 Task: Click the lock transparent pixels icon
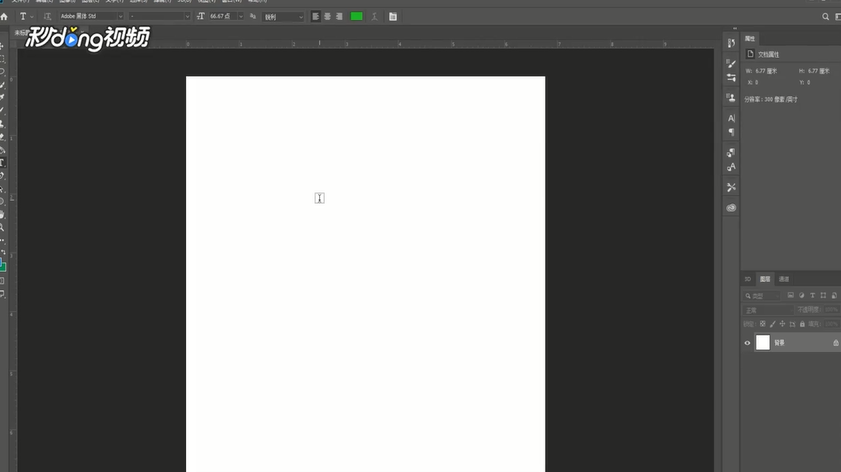pyautogui.click(x=763, y=324)
